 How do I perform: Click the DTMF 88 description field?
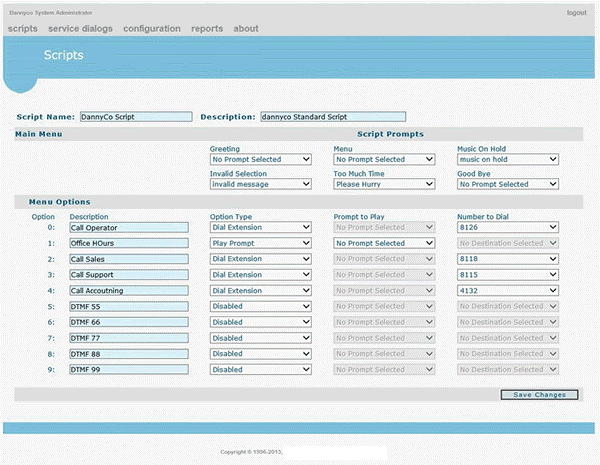coord(129,354)
